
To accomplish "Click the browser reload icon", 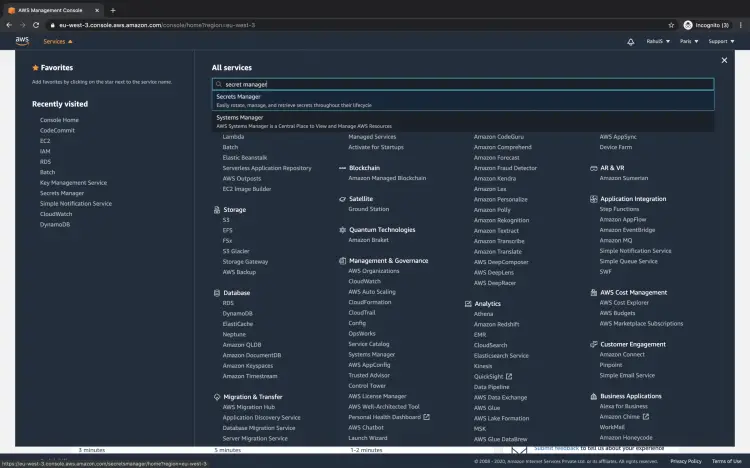I will (x=36, y=24).
